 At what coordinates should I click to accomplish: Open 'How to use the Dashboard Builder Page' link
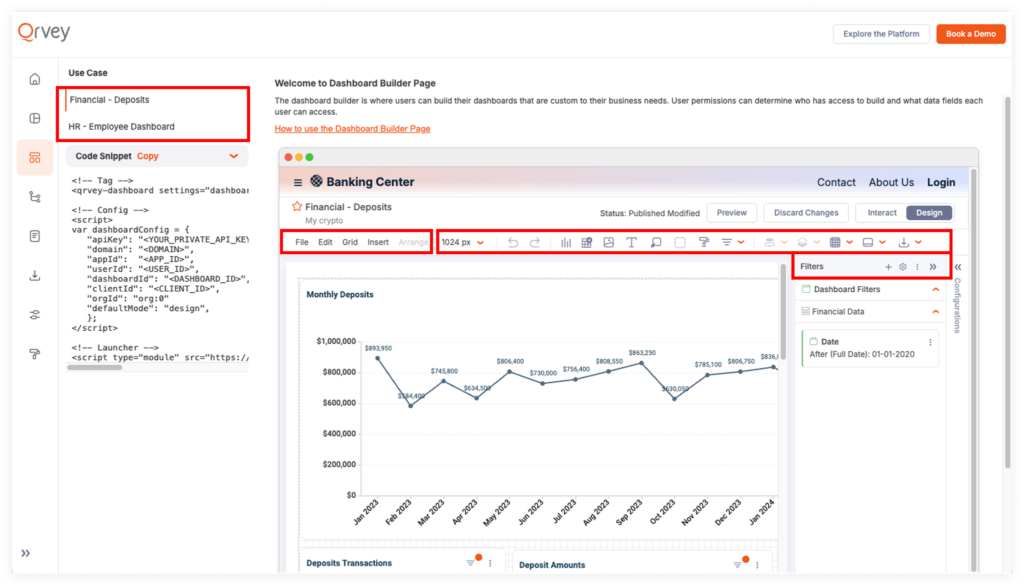point(352,129)
